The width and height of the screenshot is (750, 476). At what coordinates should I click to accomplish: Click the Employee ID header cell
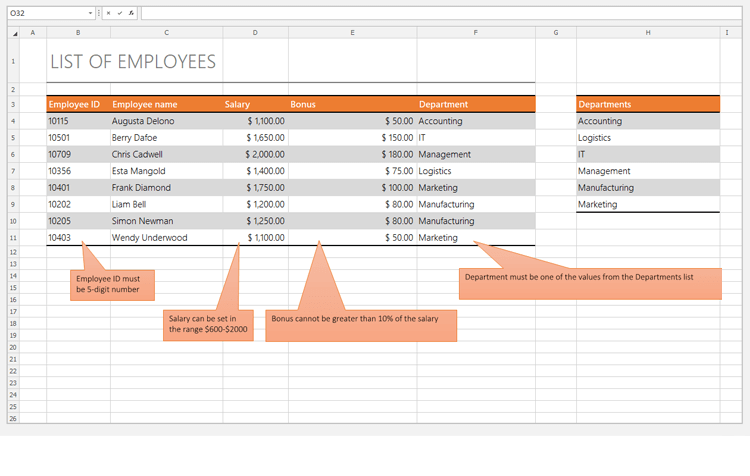coord(77,104)
